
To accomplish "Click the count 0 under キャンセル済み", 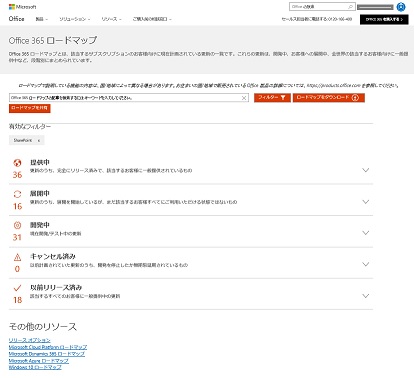I will [x=17, y=269].
